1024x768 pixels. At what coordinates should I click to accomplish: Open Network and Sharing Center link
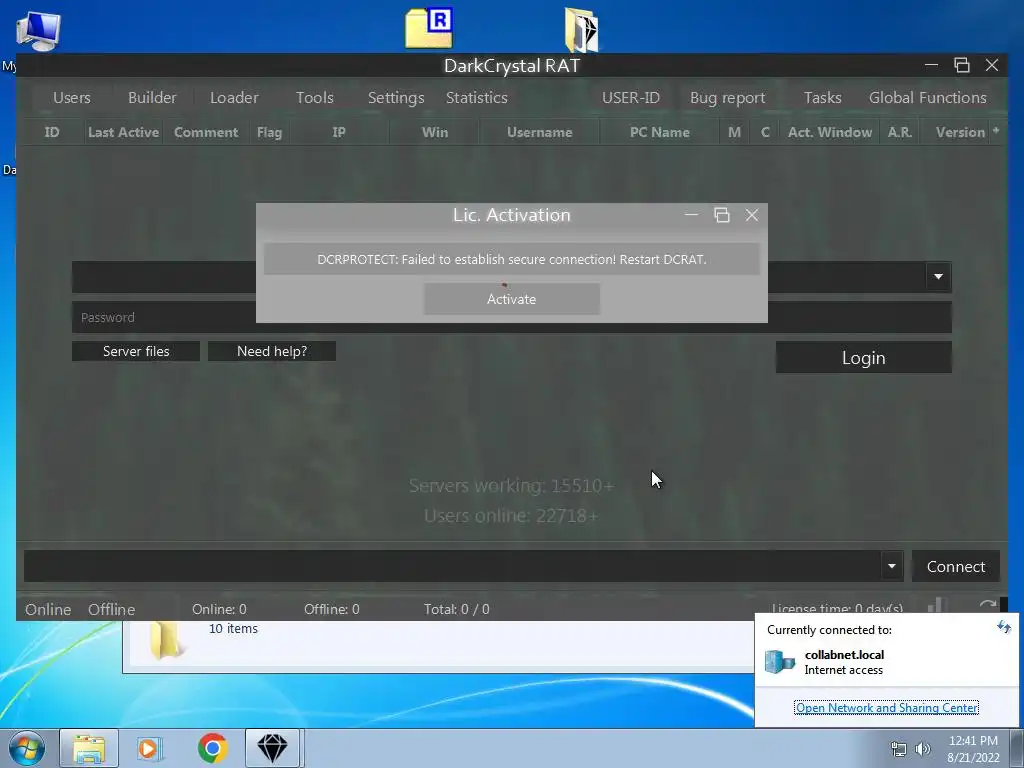[886, 708]
